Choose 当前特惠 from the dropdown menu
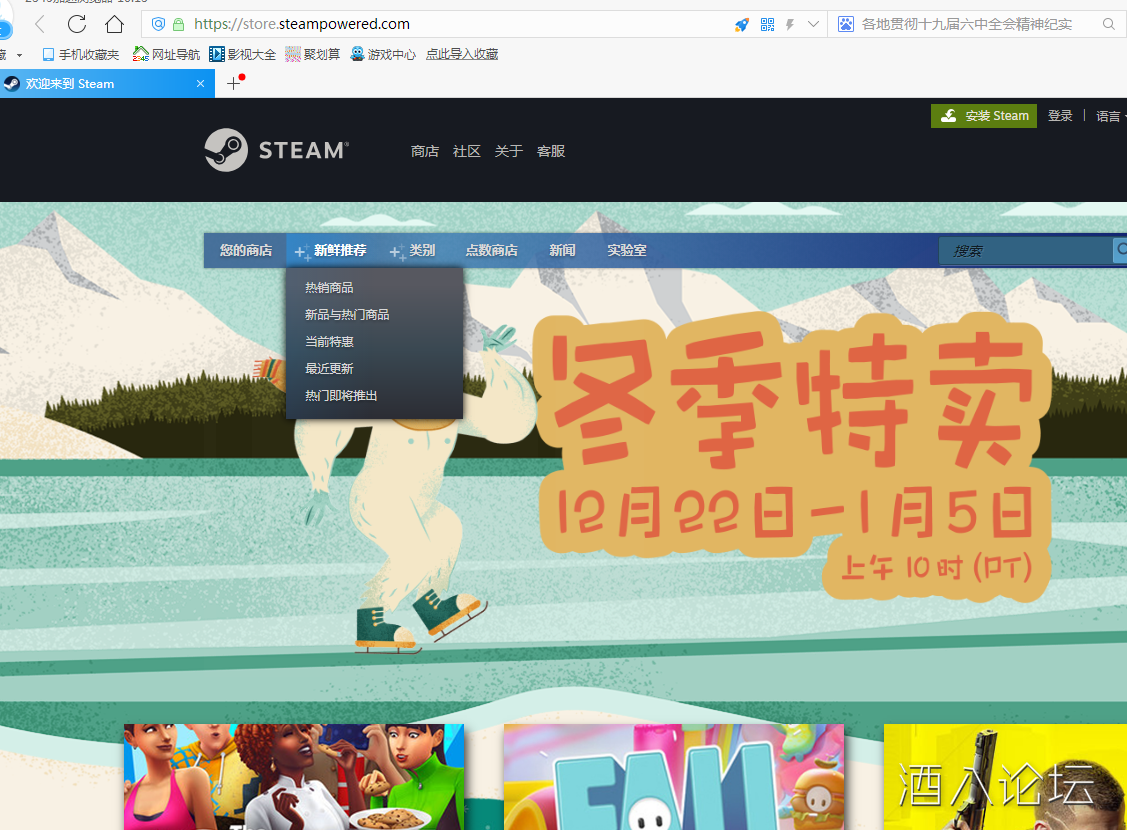Image resolution: width=1127 pixels, height=830 pixels. (x=329, y=341)
